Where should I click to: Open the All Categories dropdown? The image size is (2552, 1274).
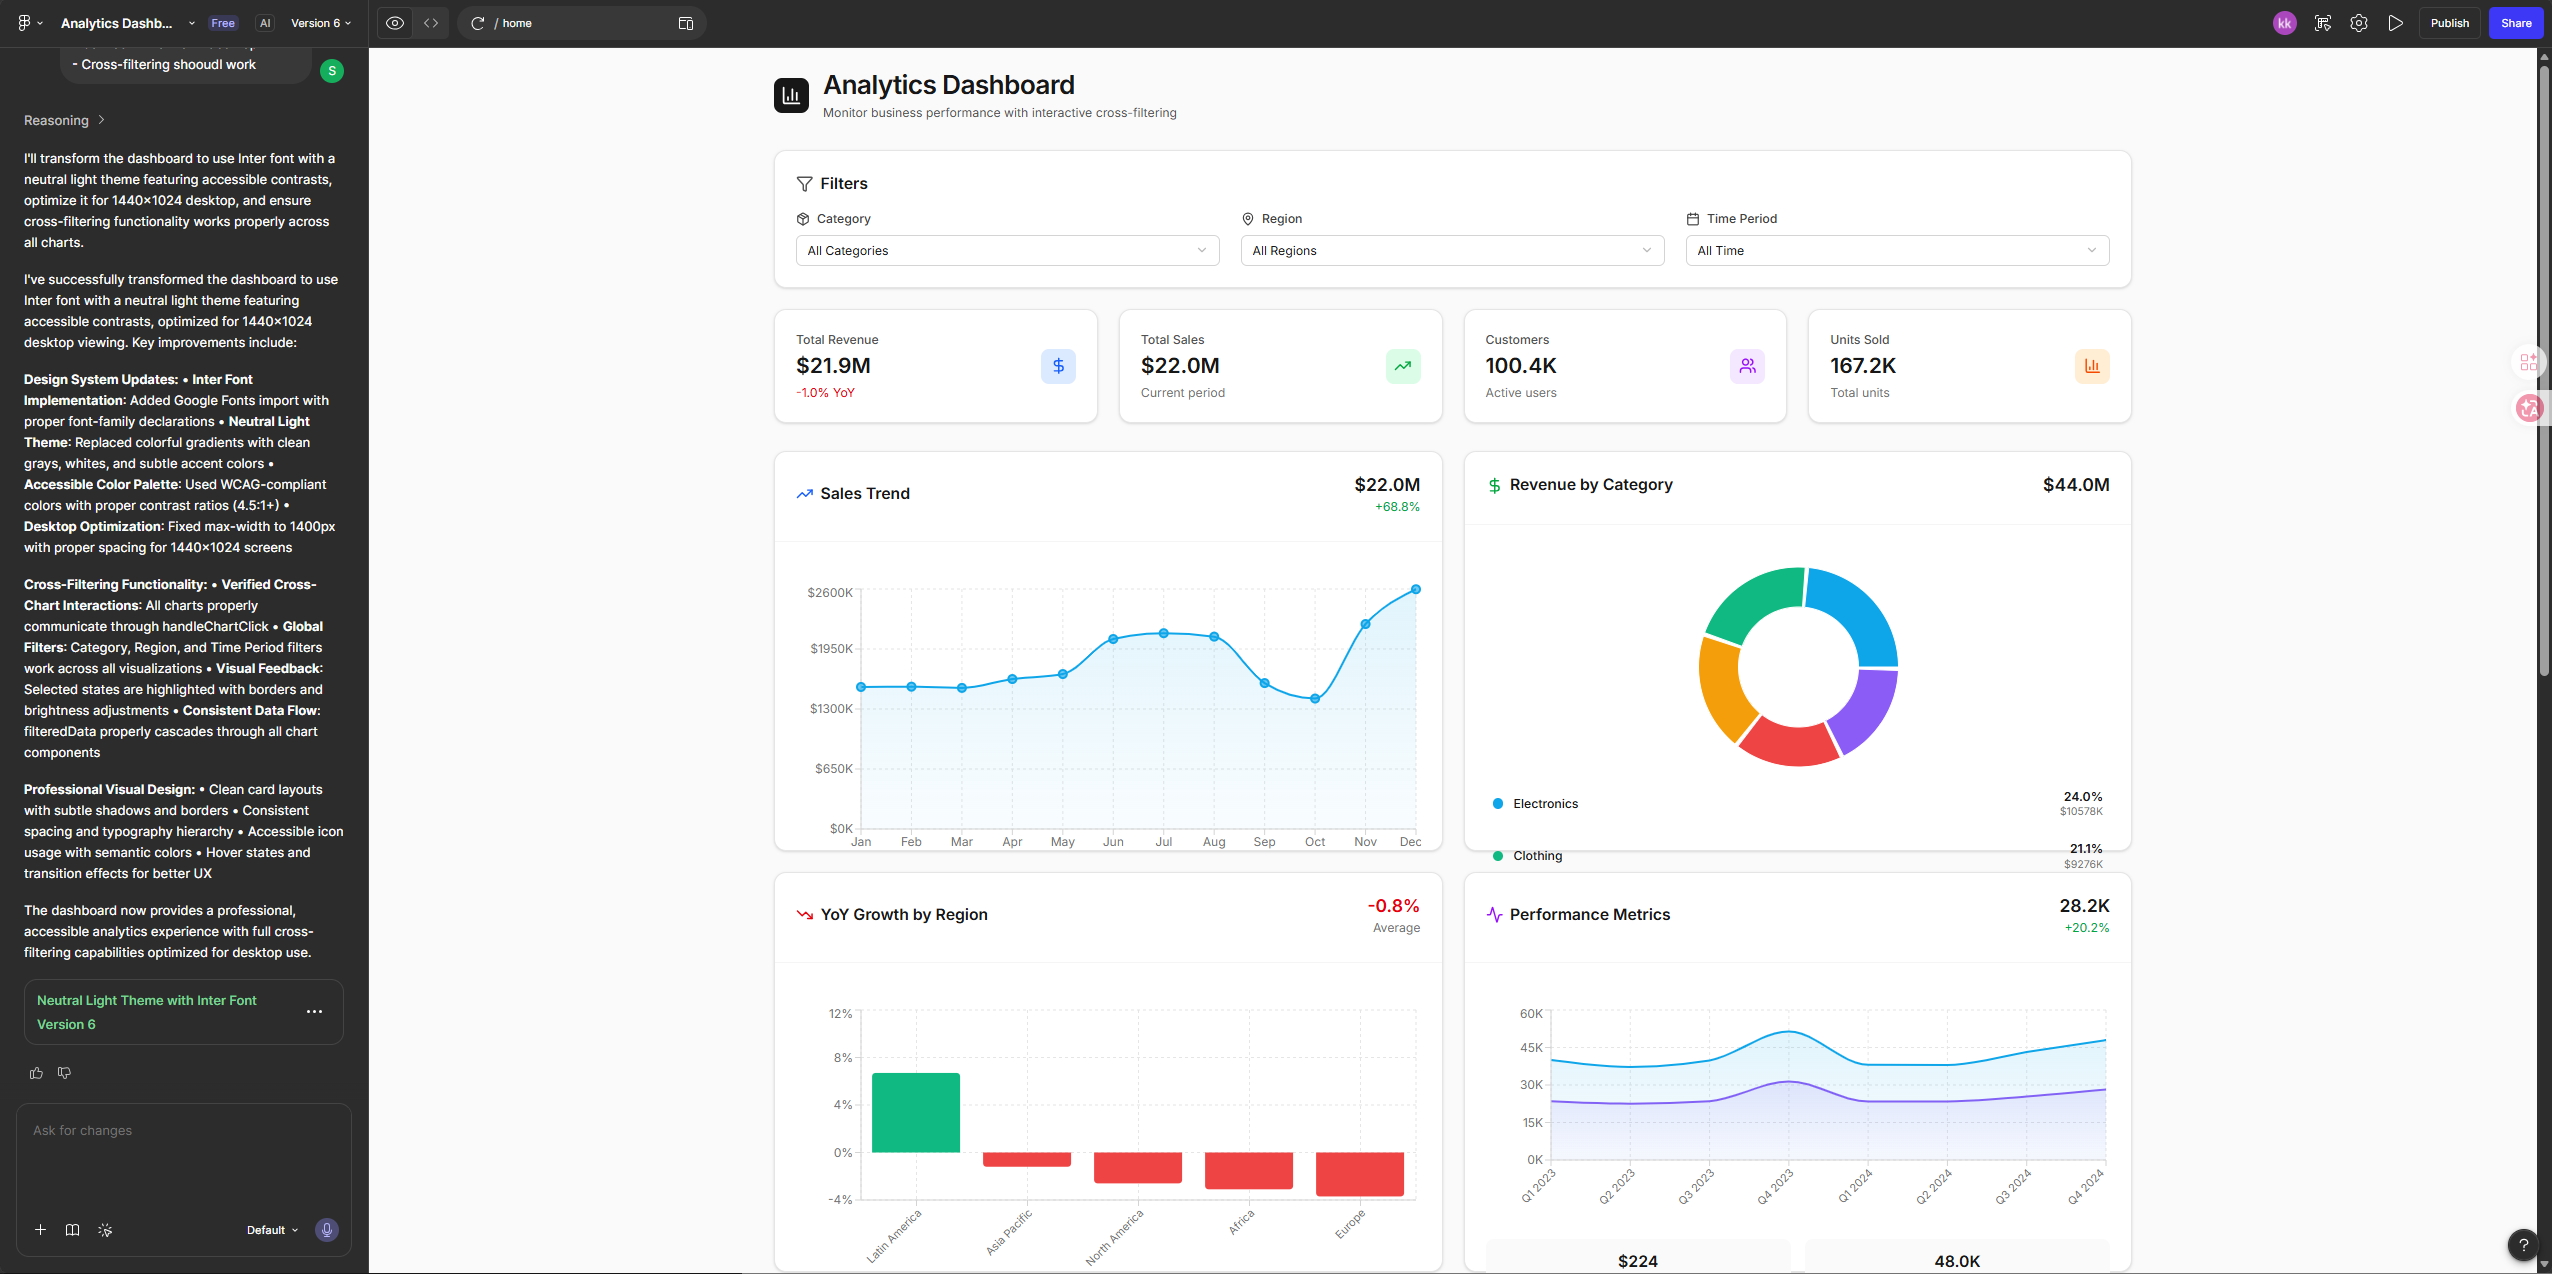point(1006,251)
